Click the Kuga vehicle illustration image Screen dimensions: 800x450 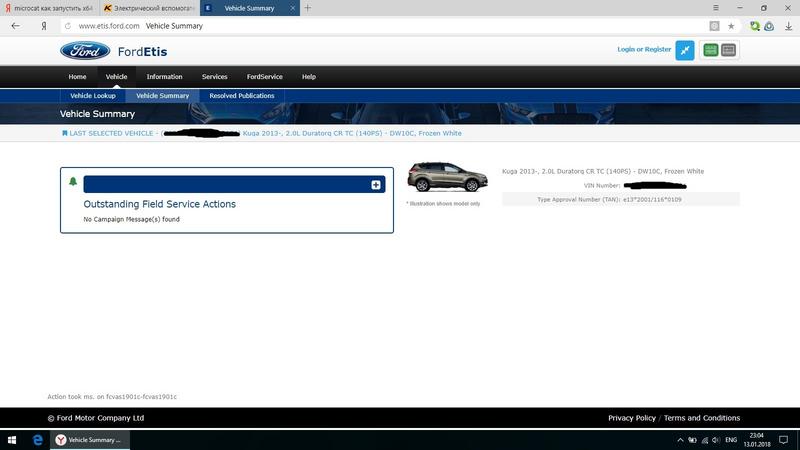click(447, 177)
